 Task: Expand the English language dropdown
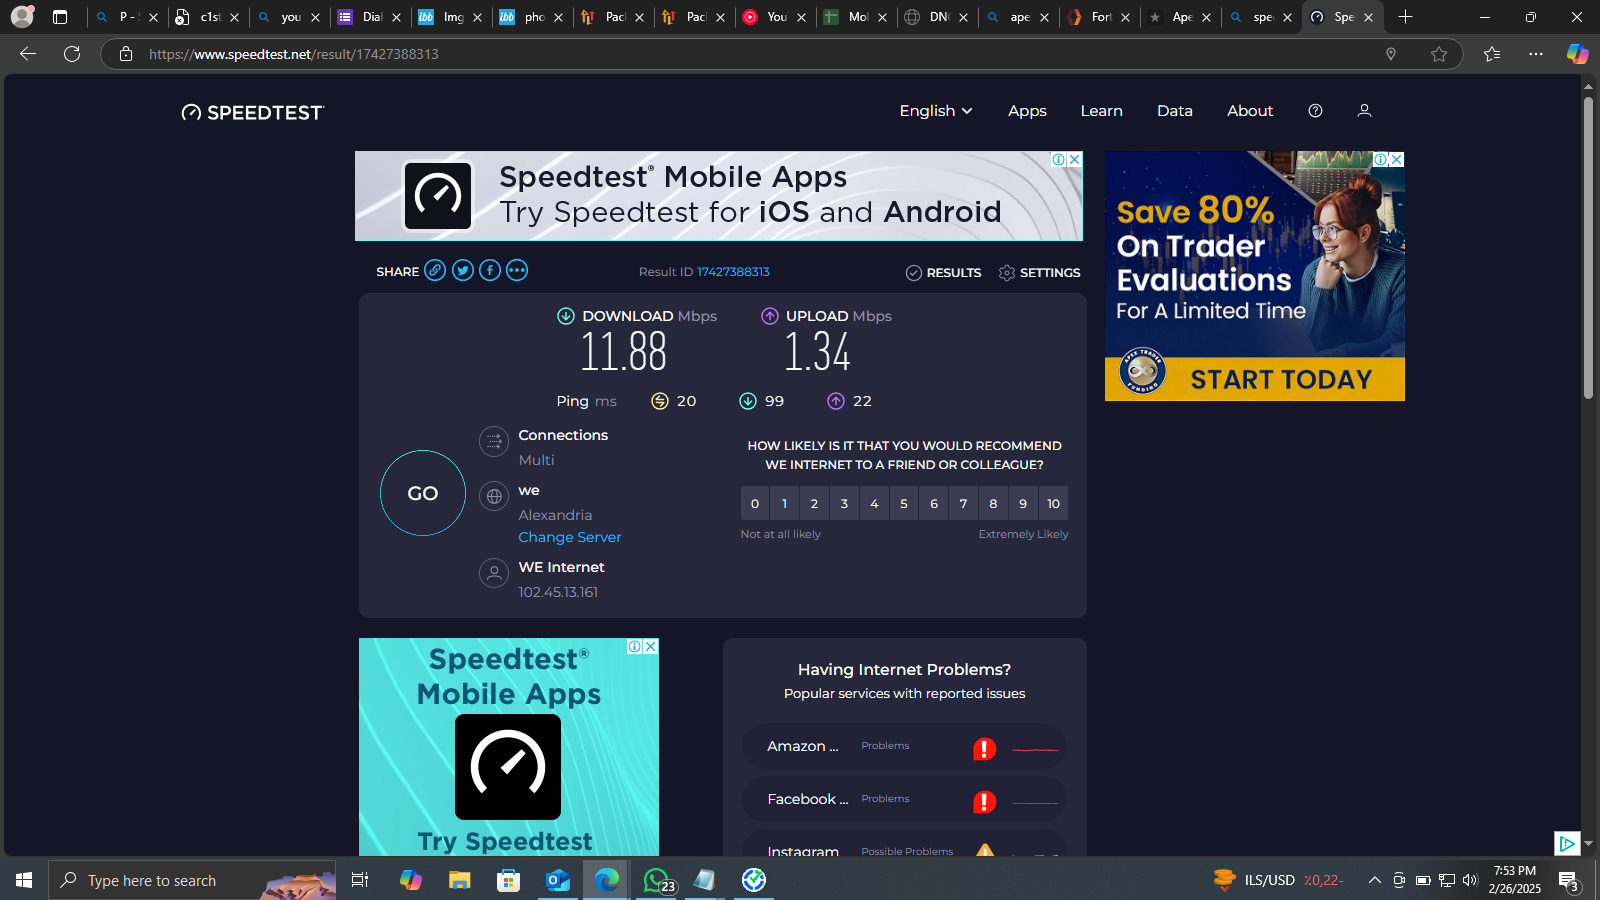pyautogui.click(x=935, y=111)
